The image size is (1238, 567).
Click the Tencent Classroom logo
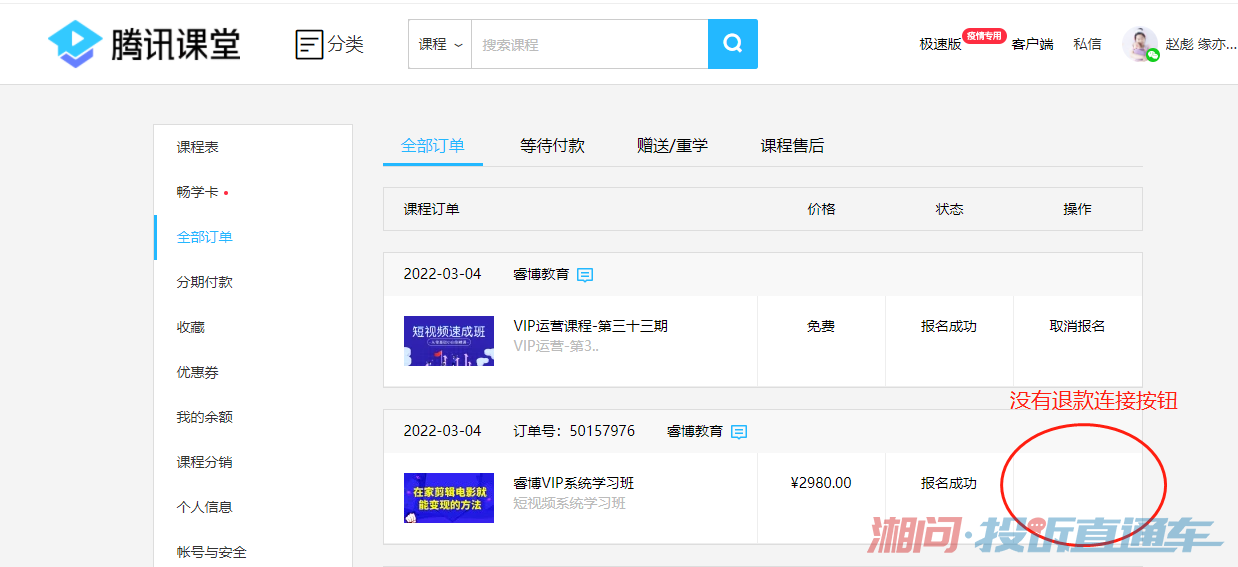pyautogui.click(x=144, y=44)
